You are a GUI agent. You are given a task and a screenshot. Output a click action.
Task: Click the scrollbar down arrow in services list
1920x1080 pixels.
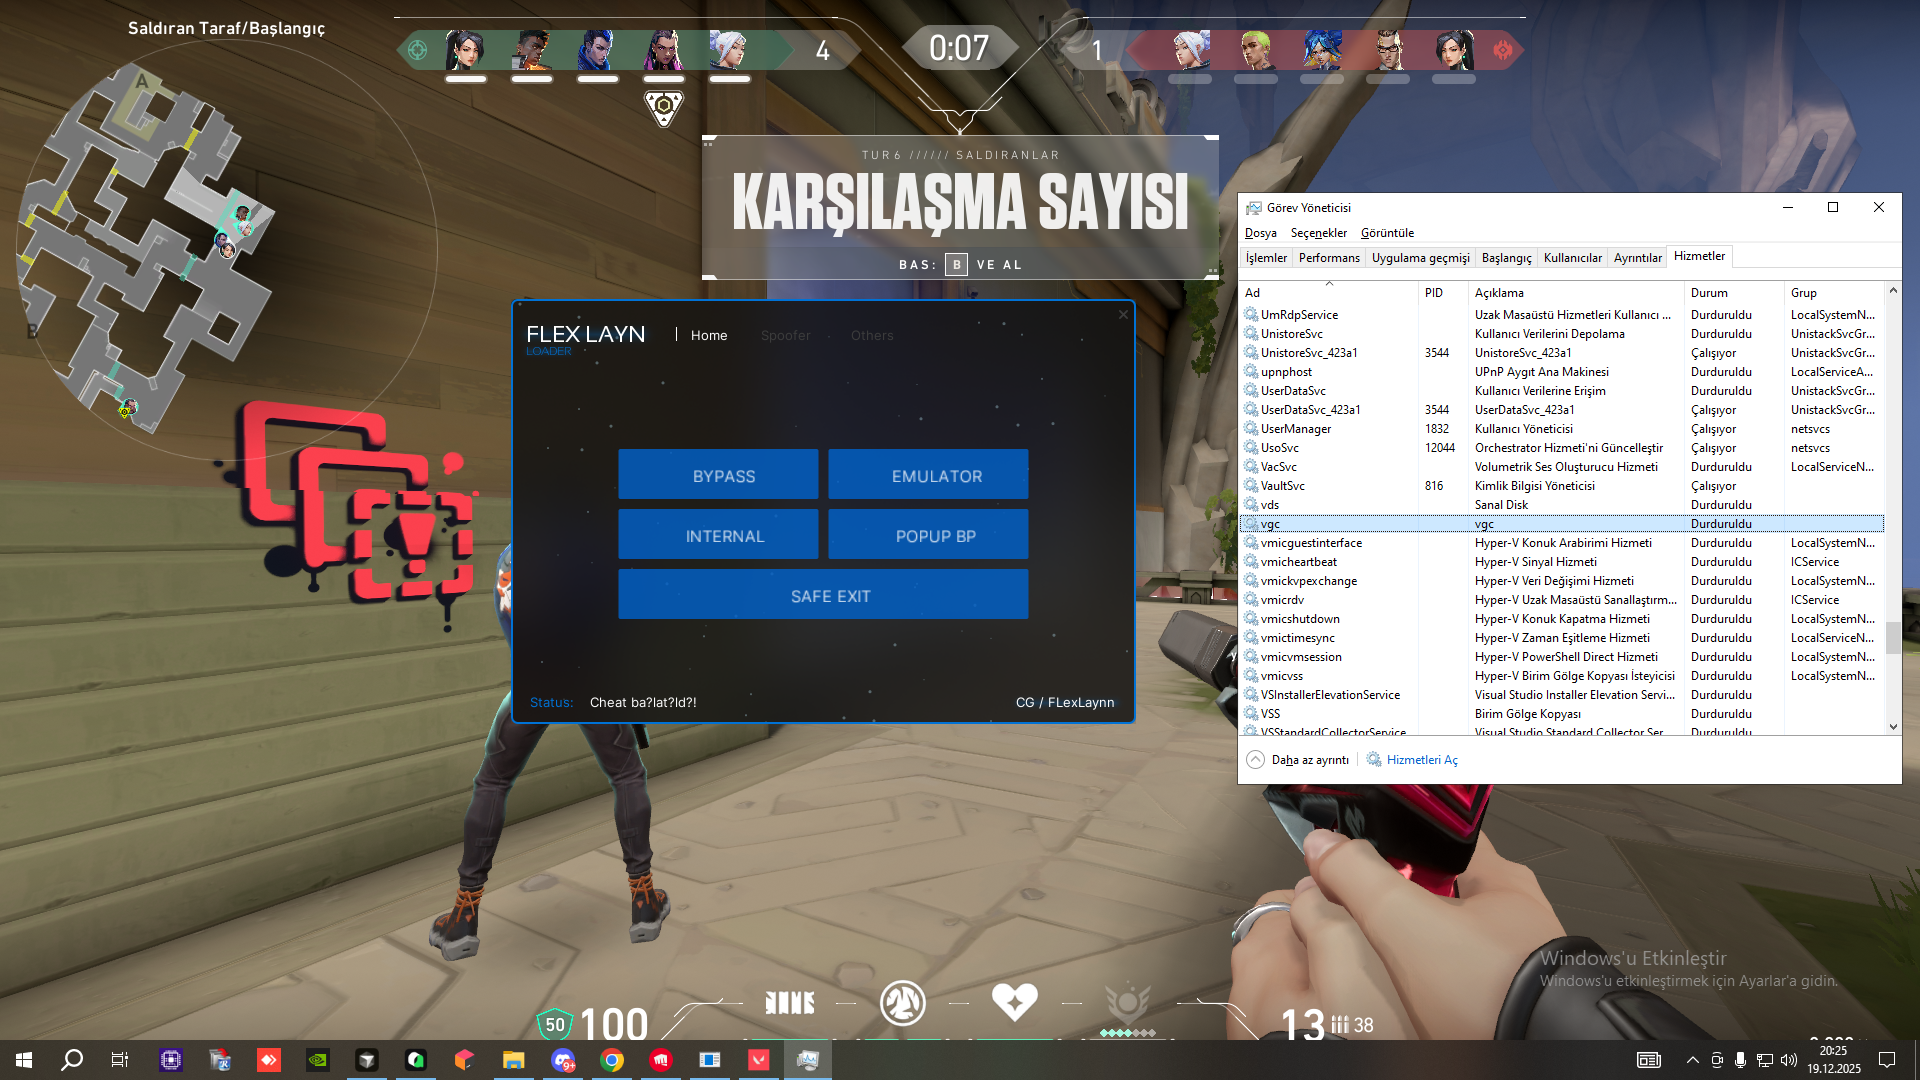(x=1893, y=727)
